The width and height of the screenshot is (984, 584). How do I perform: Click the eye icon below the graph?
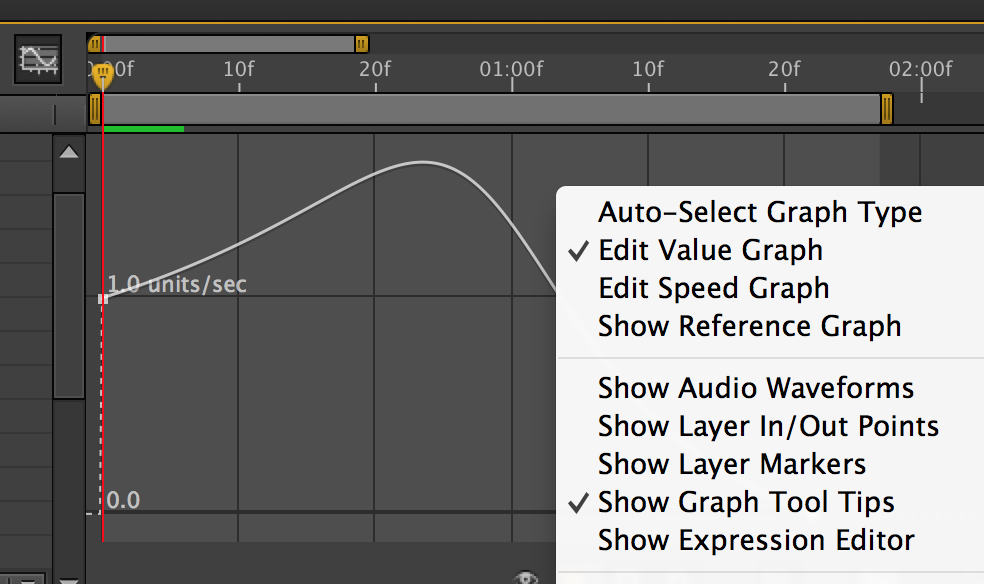[527, 578]
